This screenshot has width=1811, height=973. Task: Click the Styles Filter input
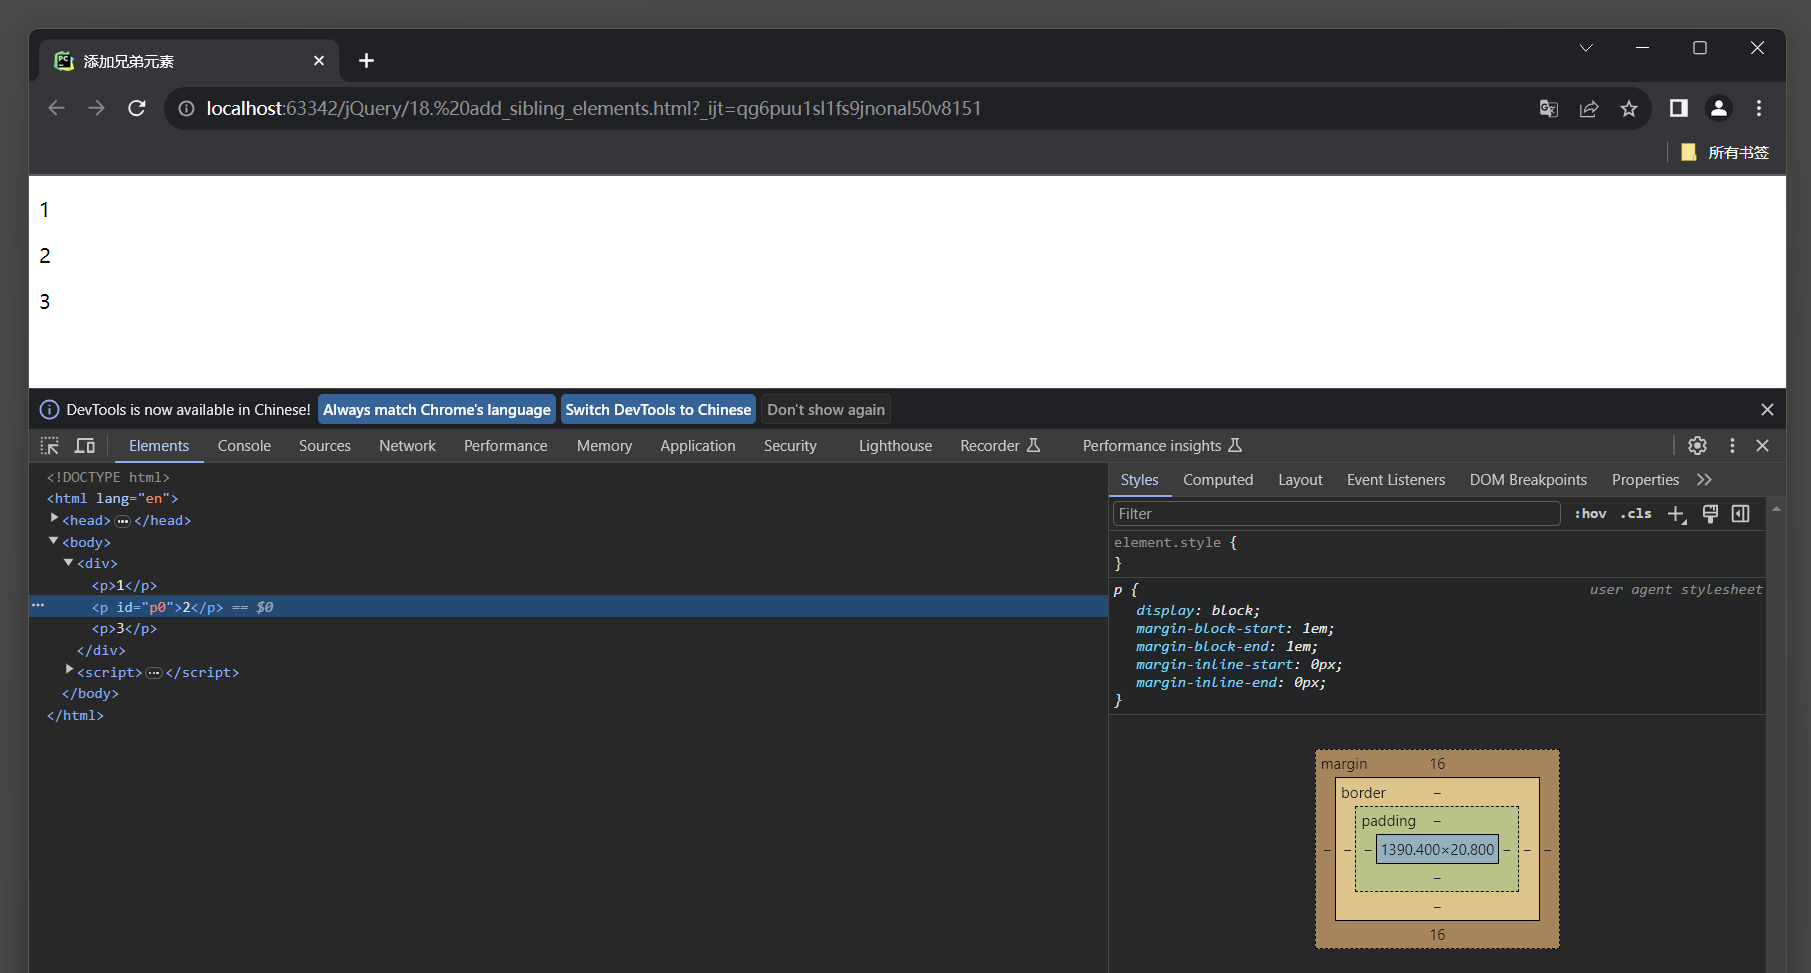[x=1336, y=514]
